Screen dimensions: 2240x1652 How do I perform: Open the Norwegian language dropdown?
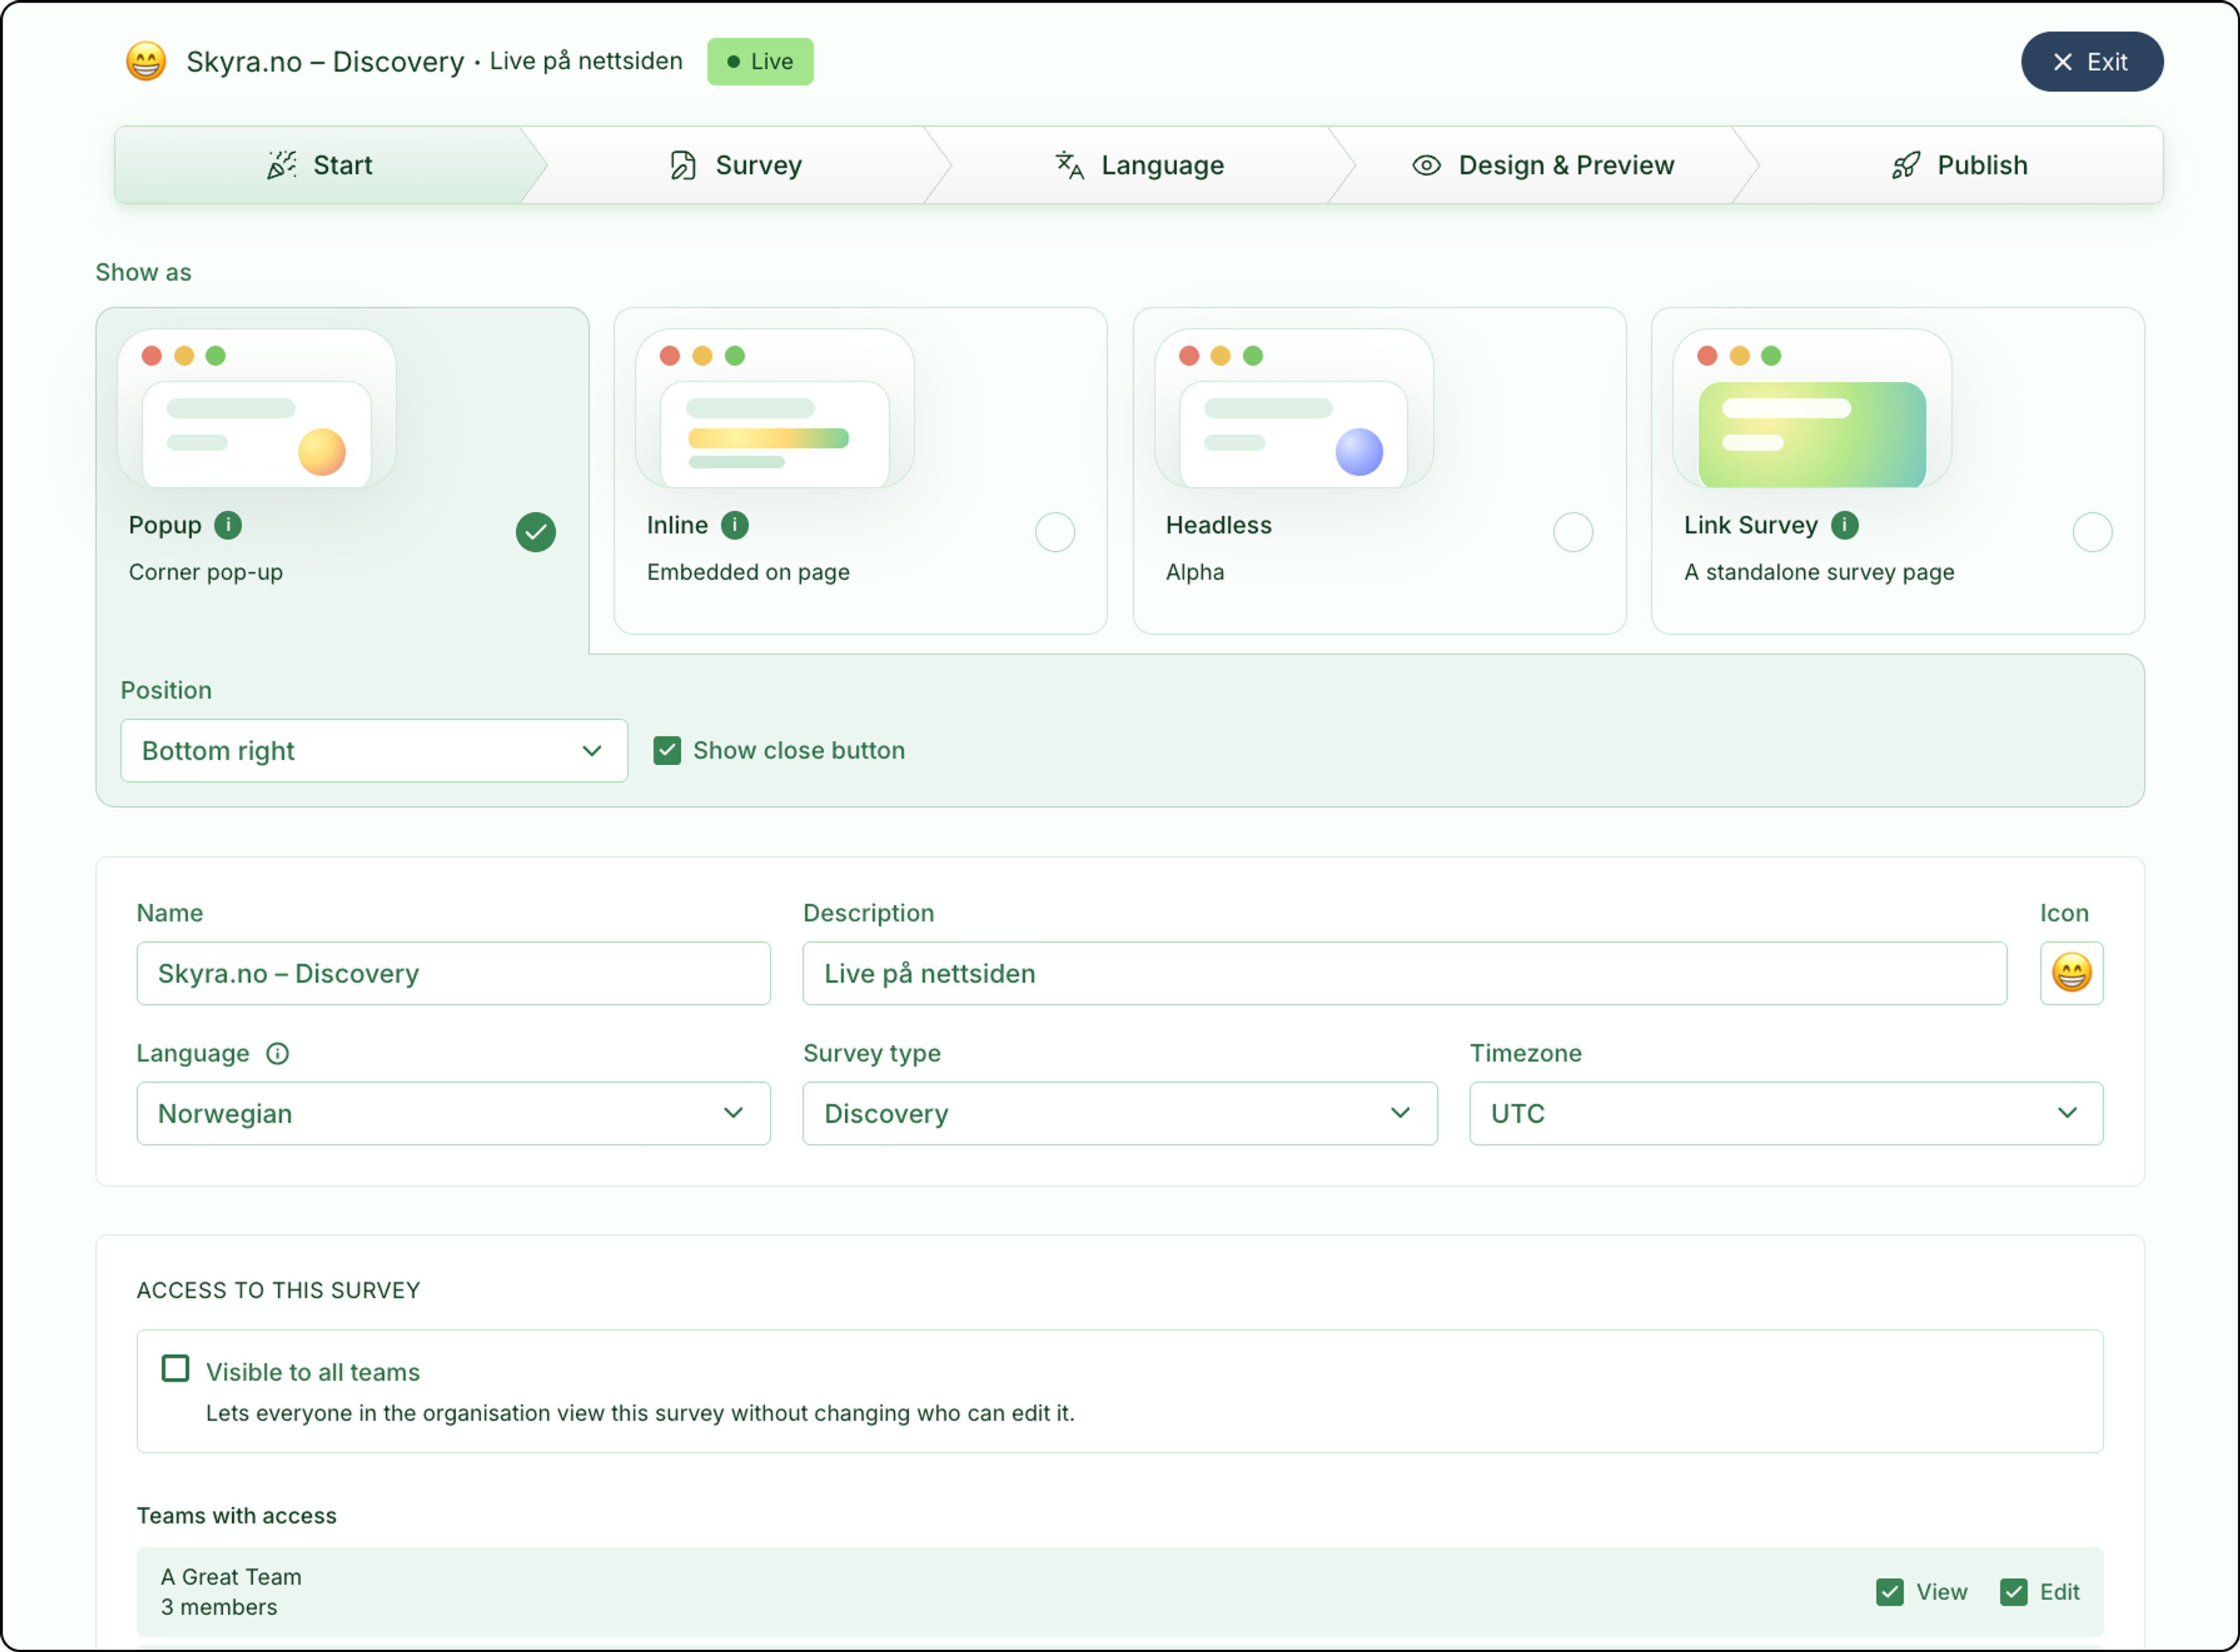point(453,1113)
